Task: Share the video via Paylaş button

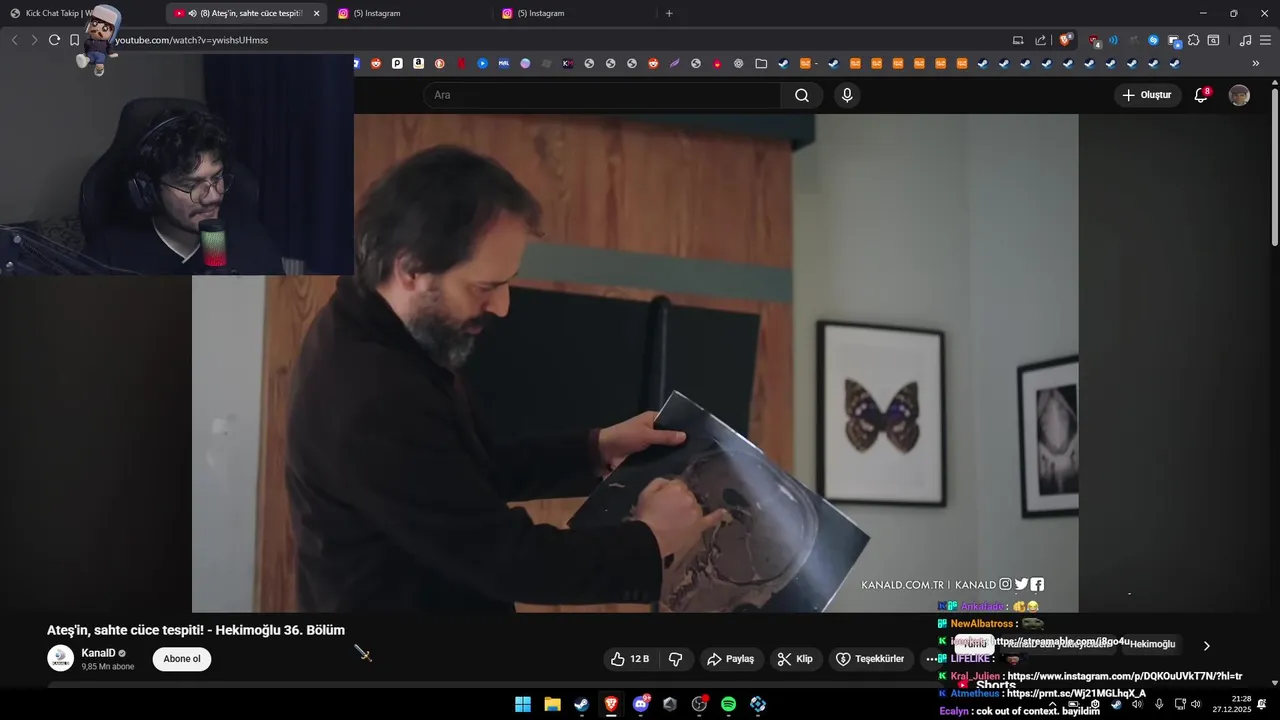Action: [730, 659]
